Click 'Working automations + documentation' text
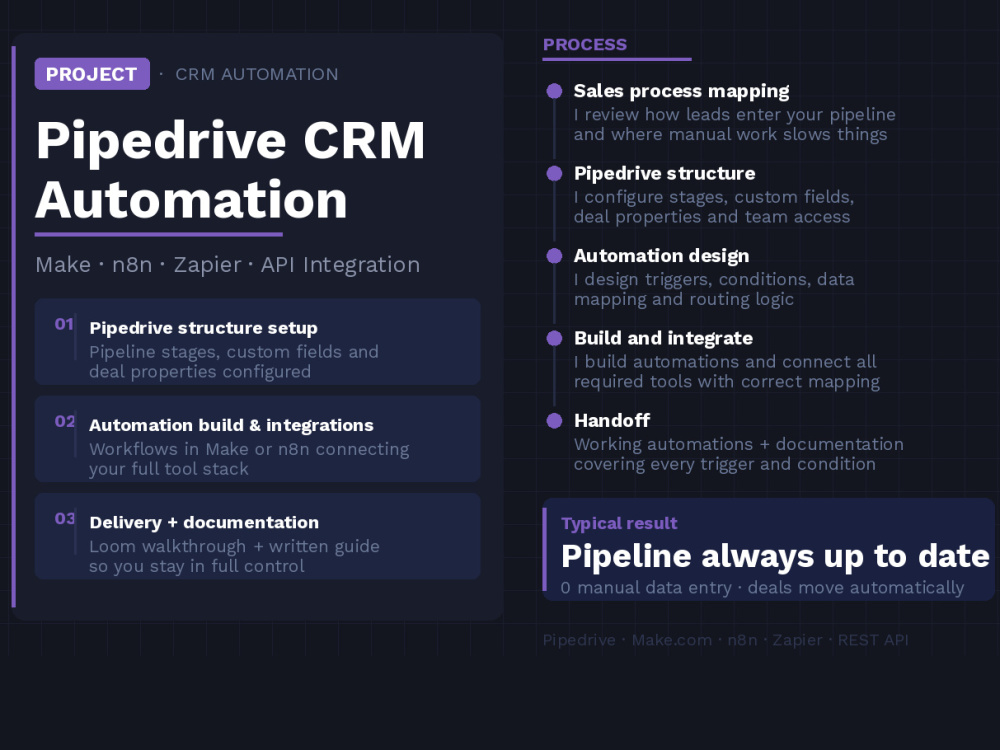This screenshot has width=1000, height=750. pyautogui.click(x=739, y=444)
